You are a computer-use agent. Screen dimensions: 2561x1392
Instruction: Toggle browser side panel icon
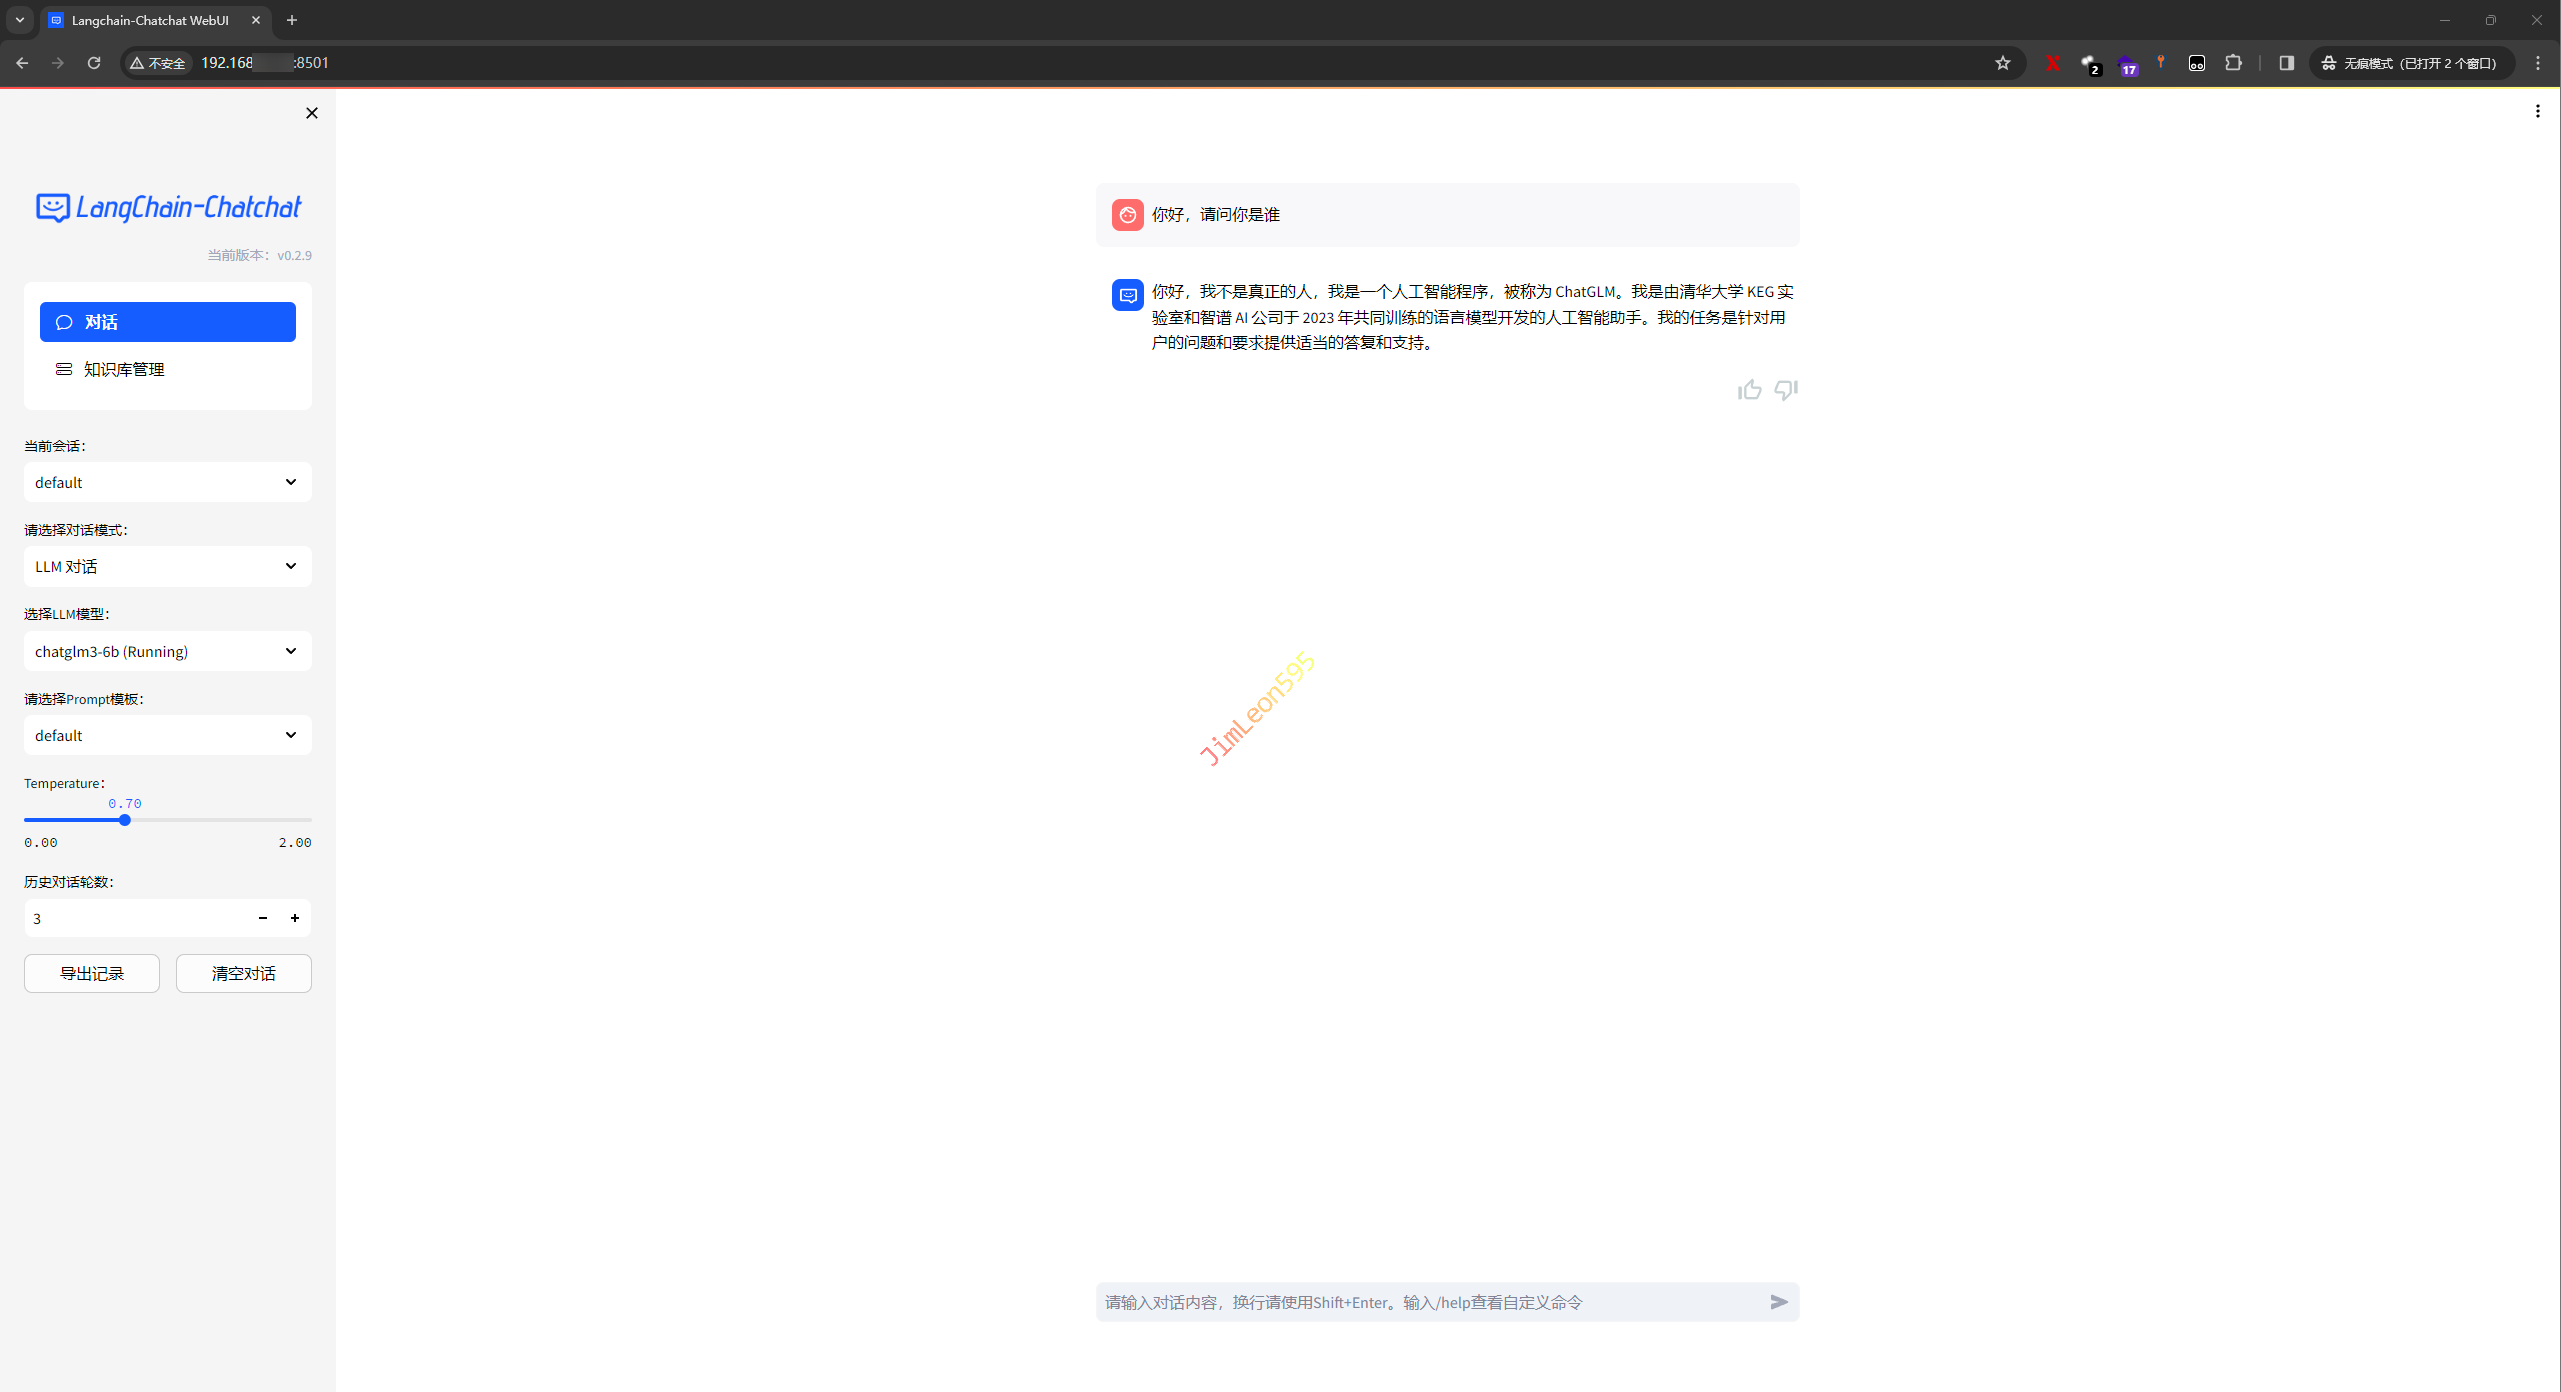(x=2286, y=63)
